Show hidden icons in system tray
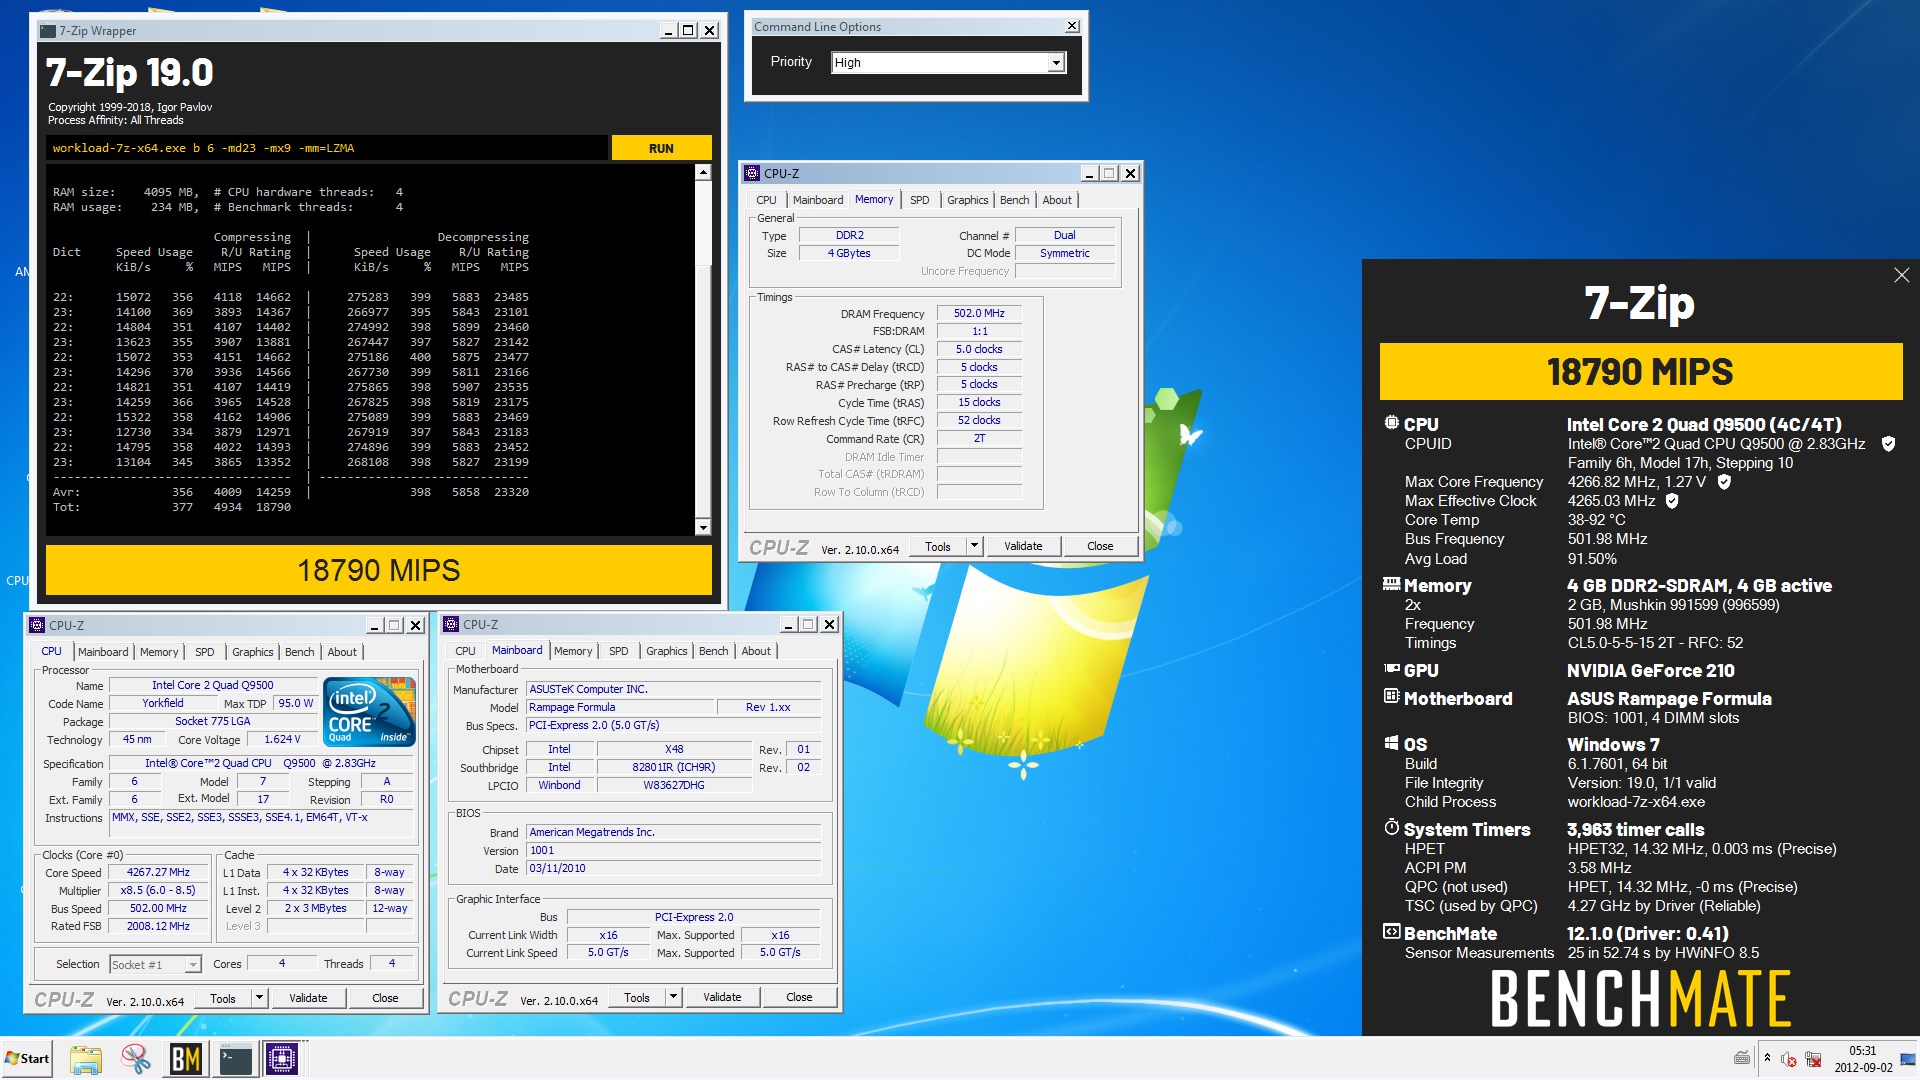1920x1080 pixels. point(1767,1059)
